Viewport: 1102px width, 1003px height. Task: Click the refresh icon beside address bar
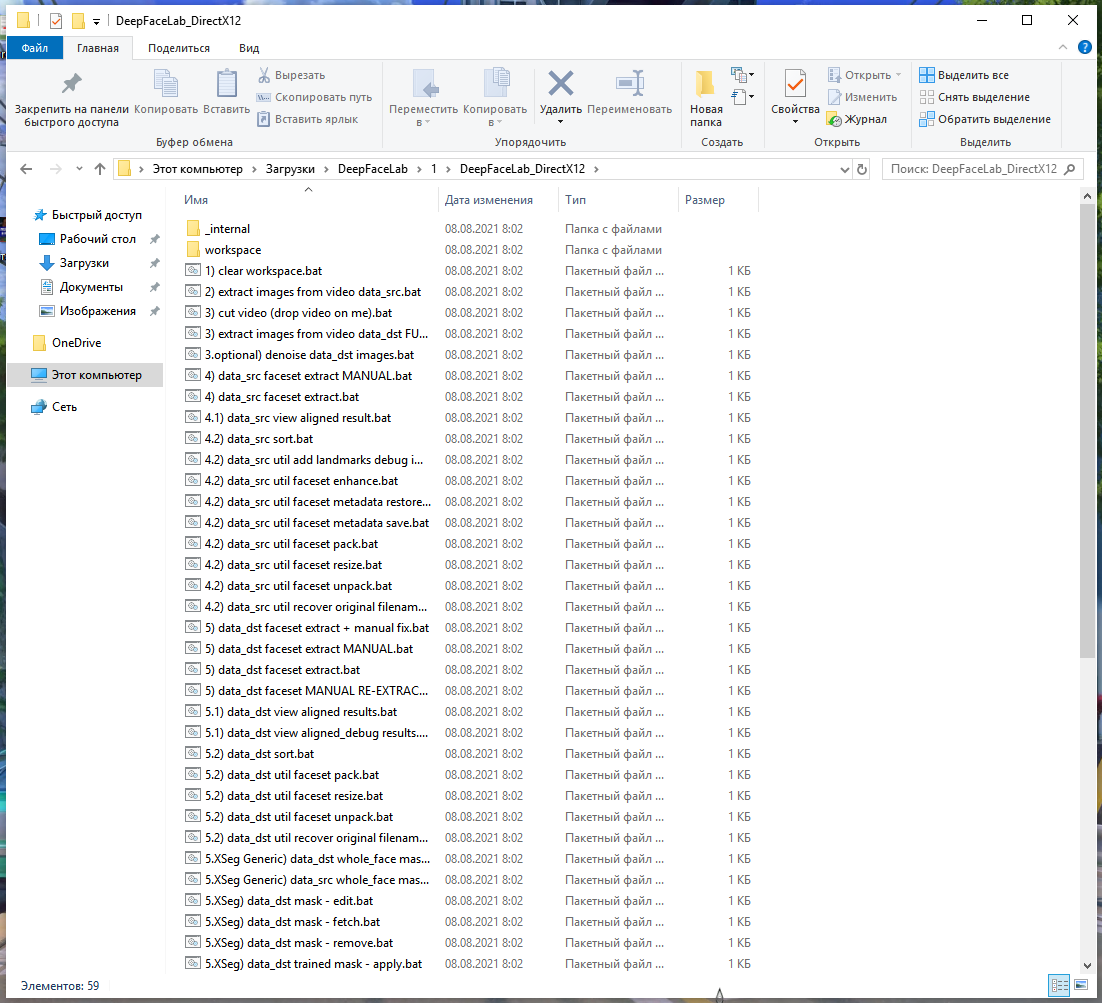tap(862, 169)
